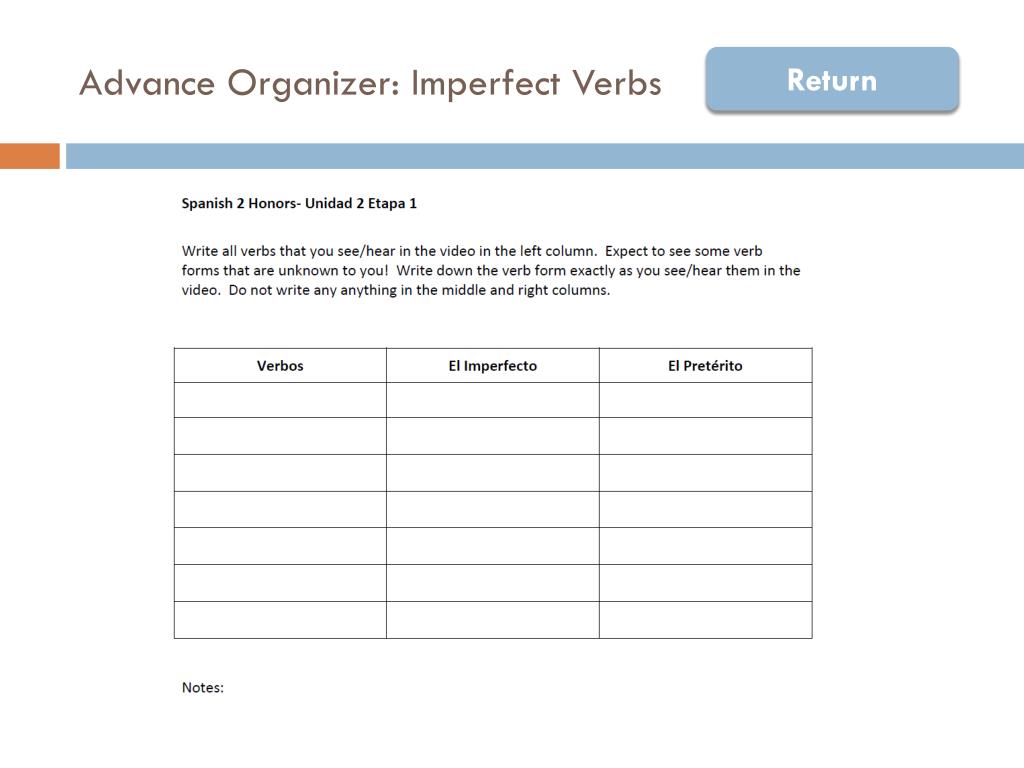Viewport: 1024px width, 768px height.
Task: Click the blue horizontal divider bar
Action: 545,156
